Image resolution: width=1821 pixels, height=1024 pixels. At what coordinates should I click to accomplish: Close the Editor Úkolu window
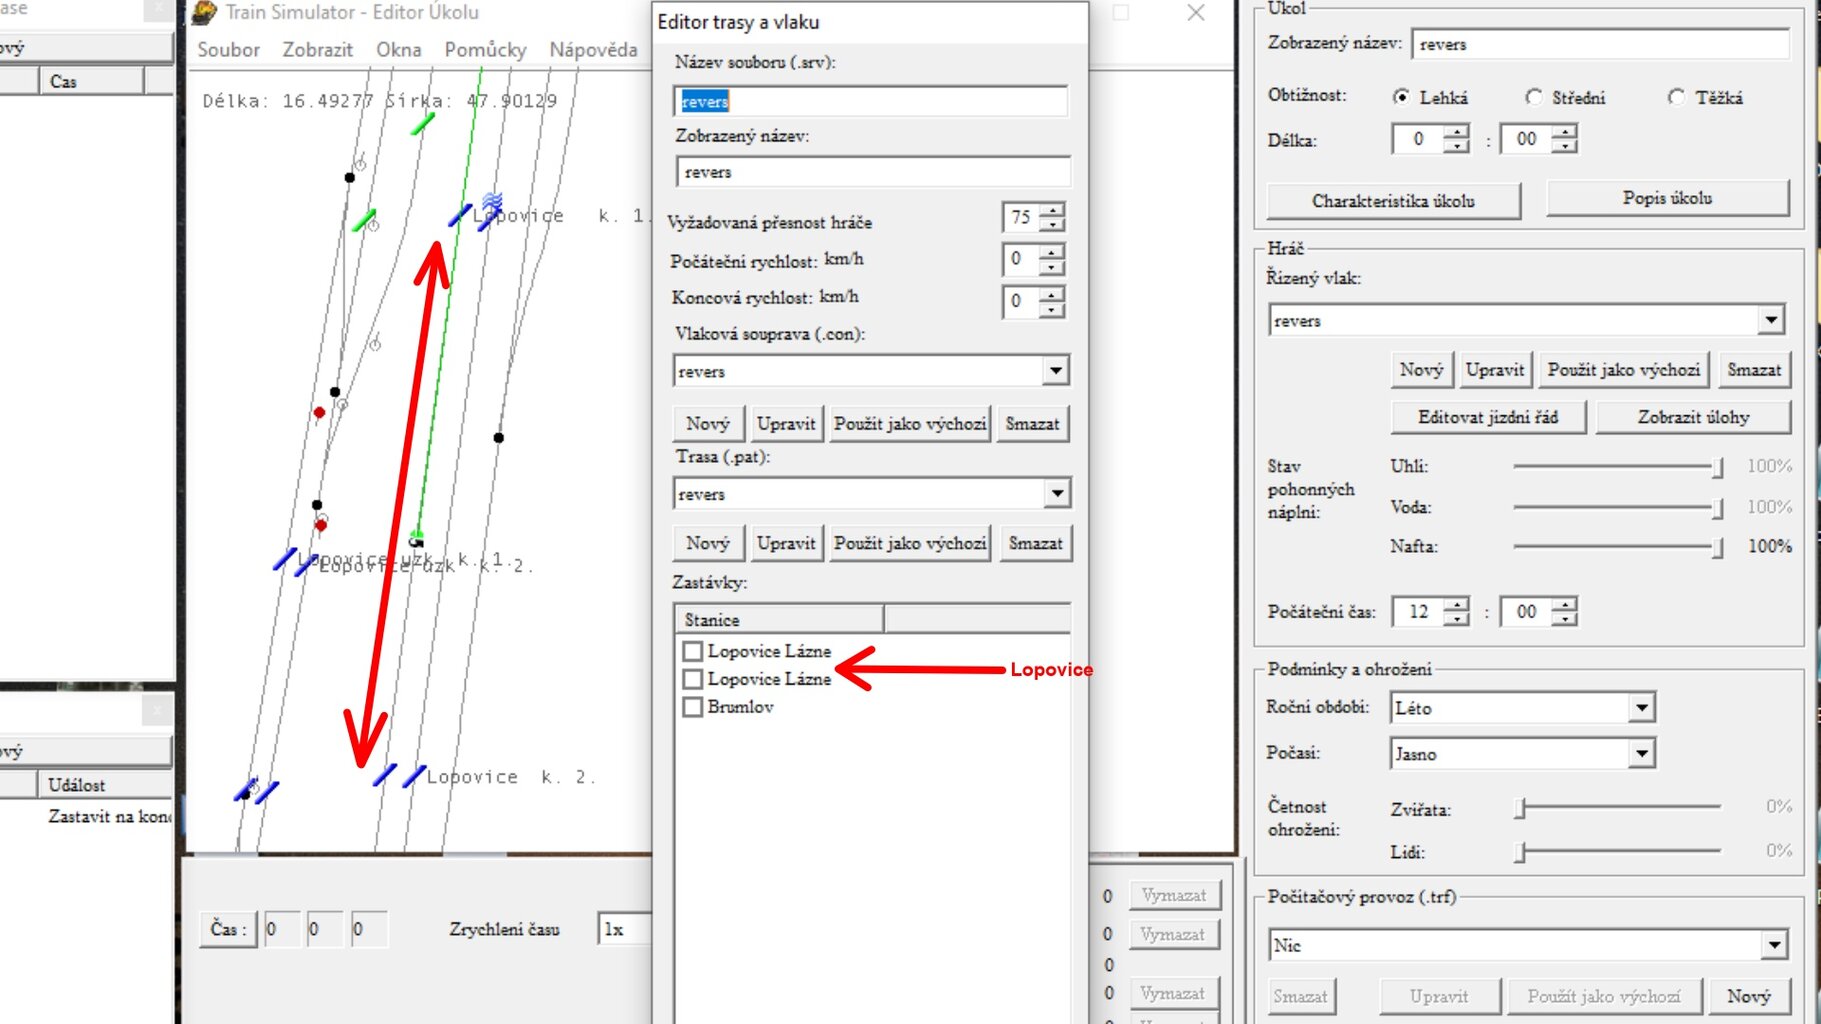[1196, 13]
